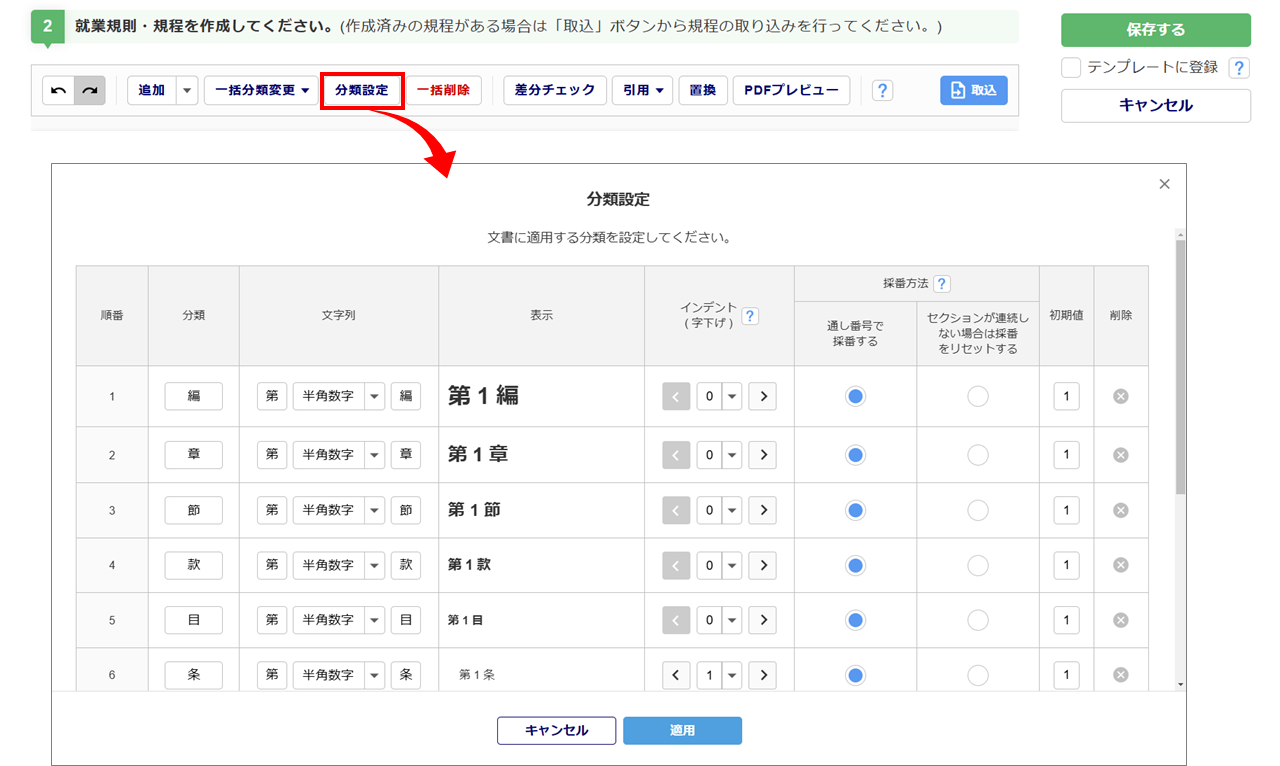Open the 引用 menu

click(641, 90)
